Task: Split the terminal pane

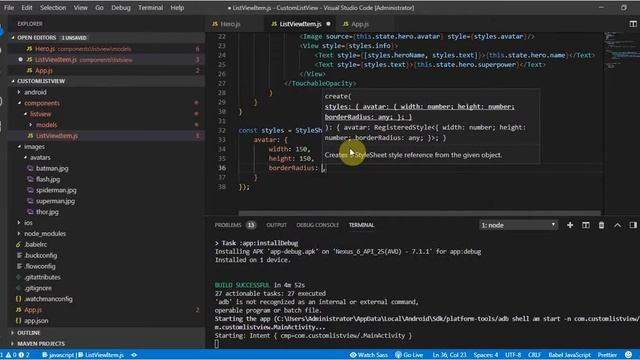Action: pos(586,225)
